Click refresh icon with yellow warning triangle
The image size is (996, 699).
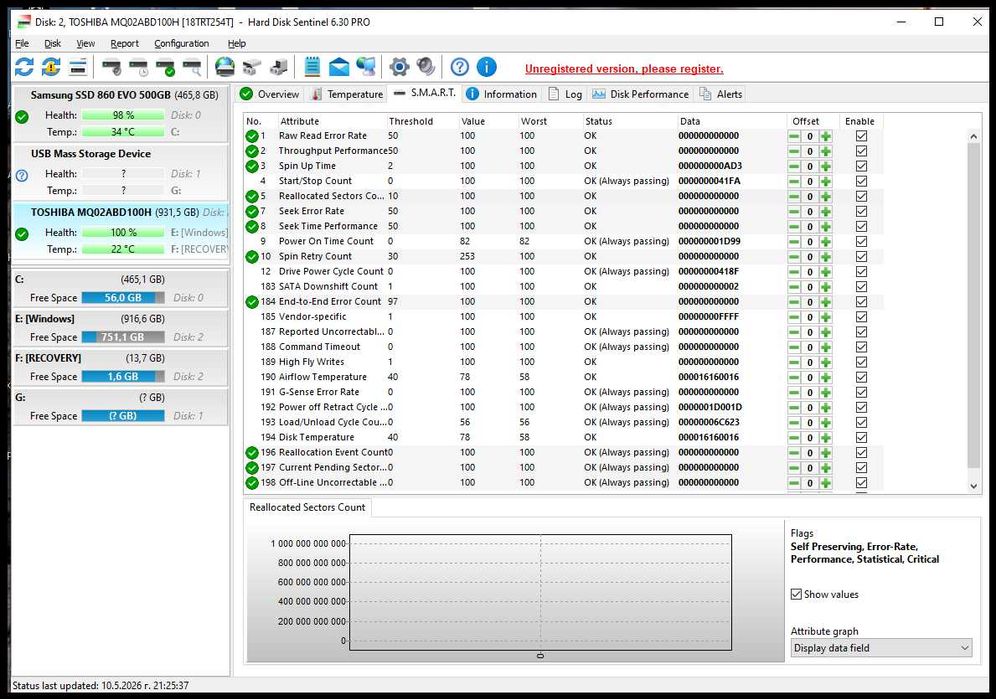click(x=51, y=67)
